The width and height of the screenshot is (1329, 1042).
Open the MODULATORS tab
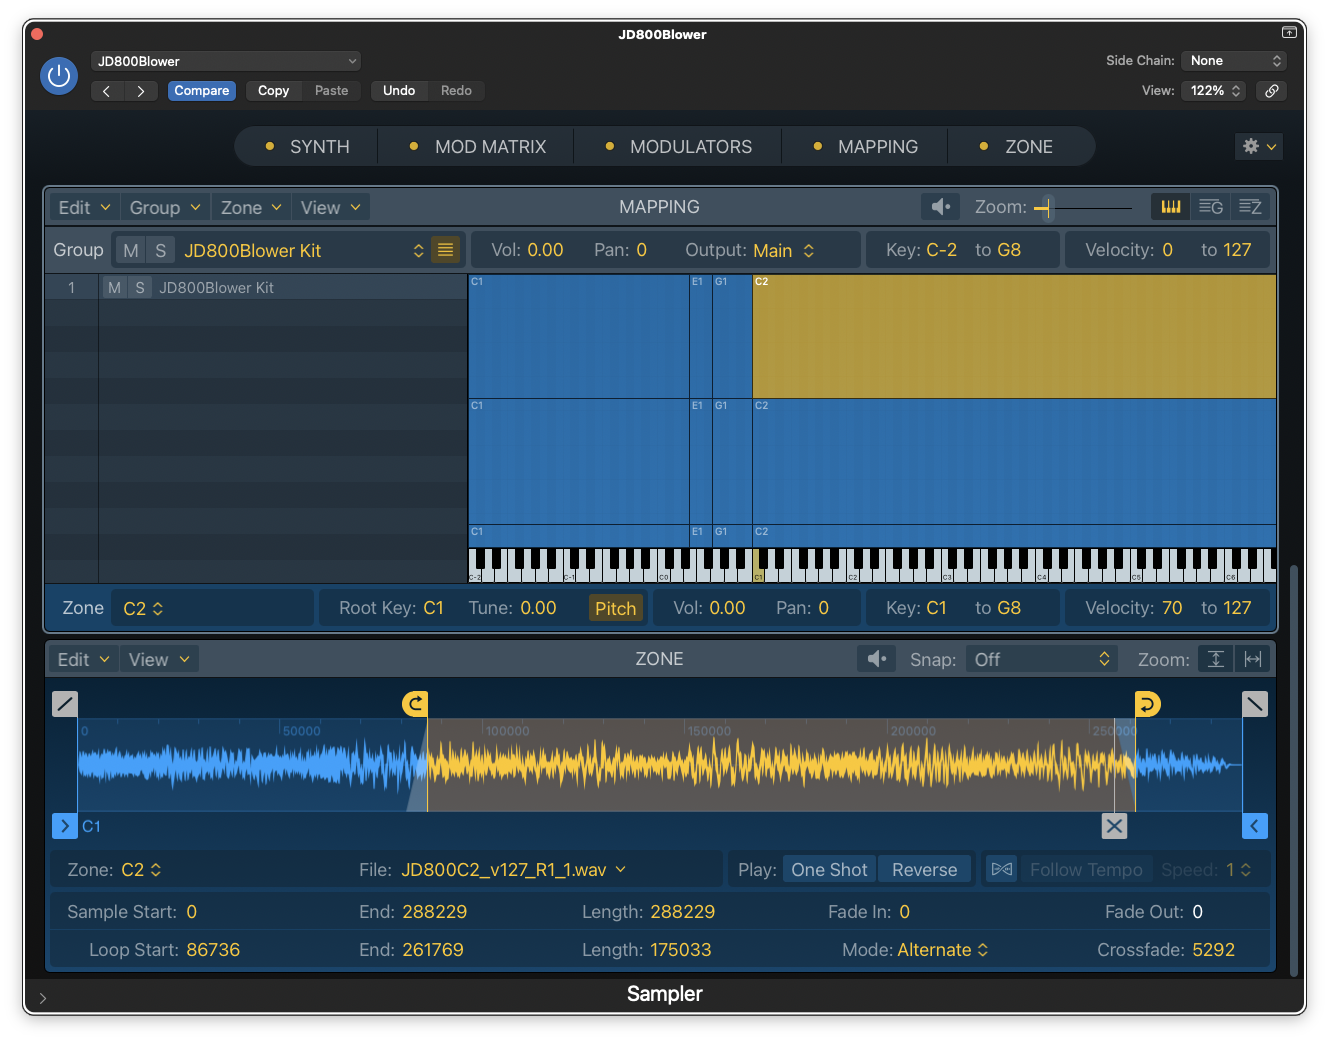tap(679, 147)
